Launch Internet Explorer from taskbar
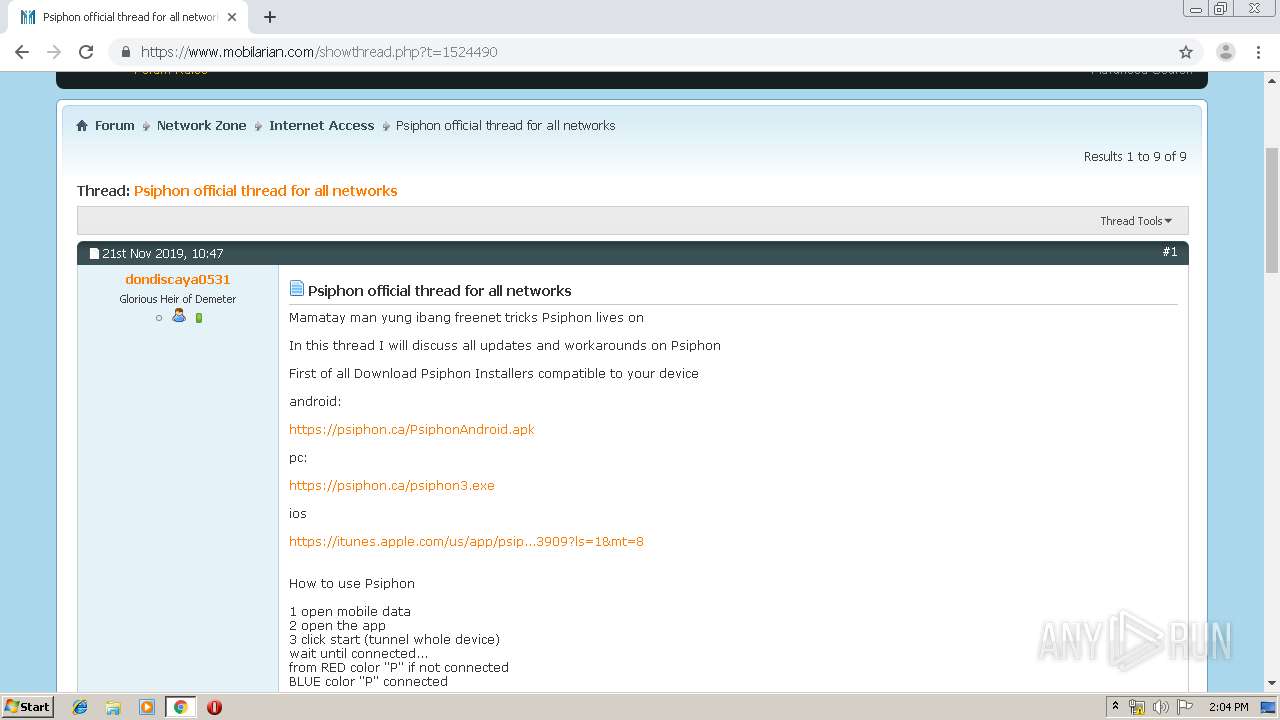This screenshot has width=1280, height=720. coord(80,707)
